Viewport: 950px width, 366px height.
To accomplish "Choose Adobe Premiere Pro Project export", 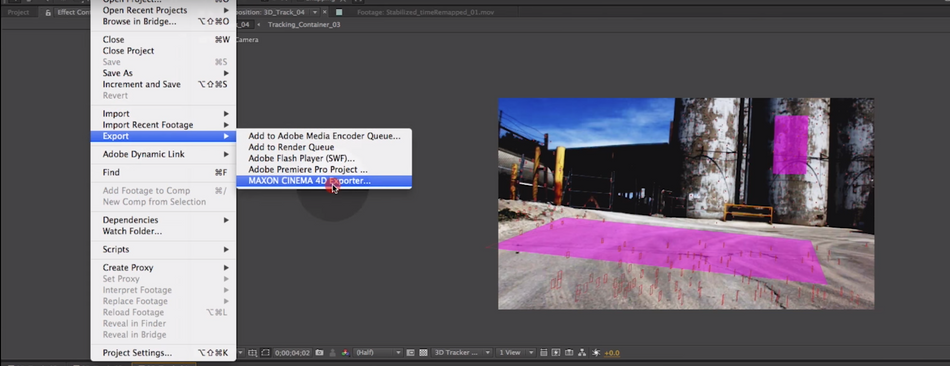I will (x=324, y=170).
